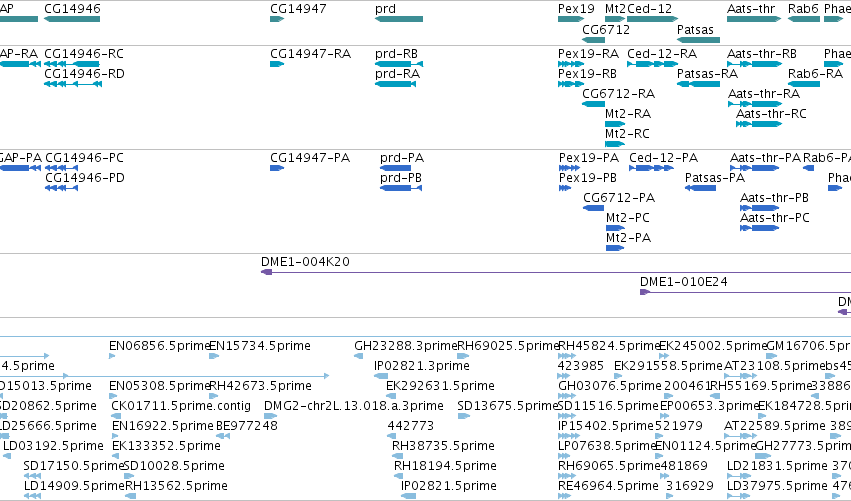Click the RH42673.5prime label
The height and width of the screenshot is (501, 851).
tap(261, 386)
